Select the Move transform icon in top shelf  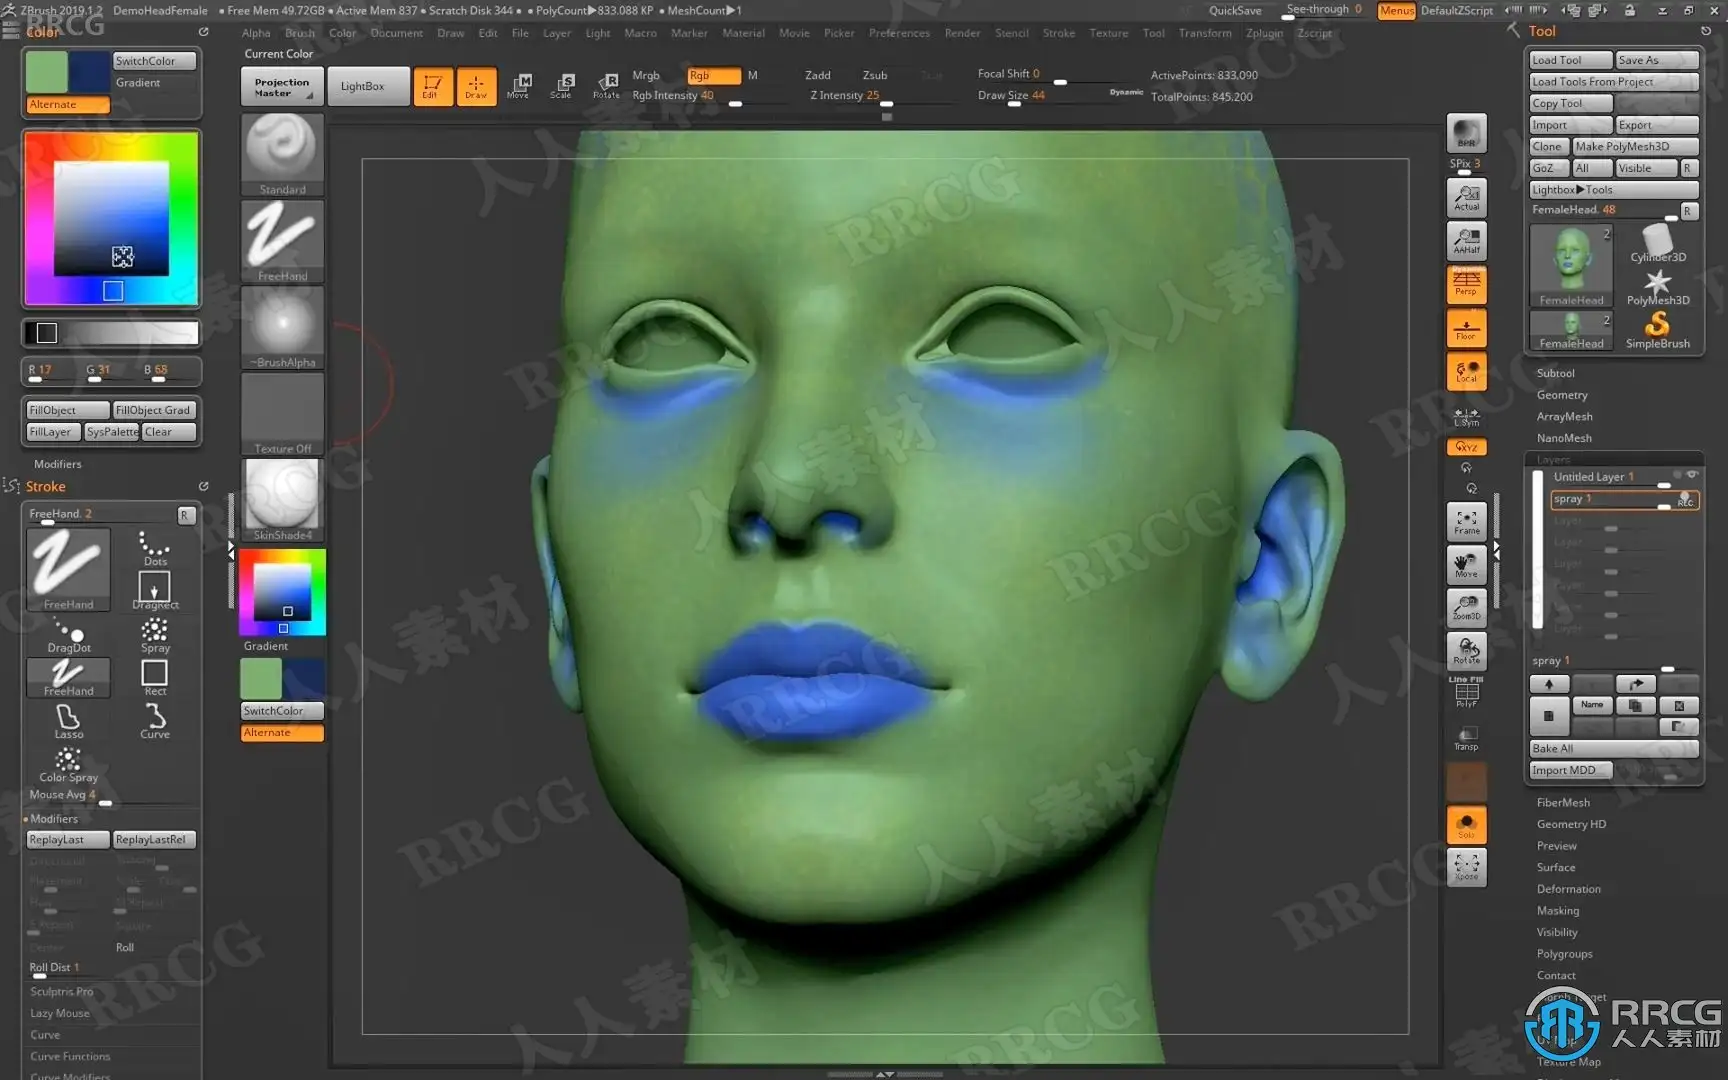[x=519, y=86]
